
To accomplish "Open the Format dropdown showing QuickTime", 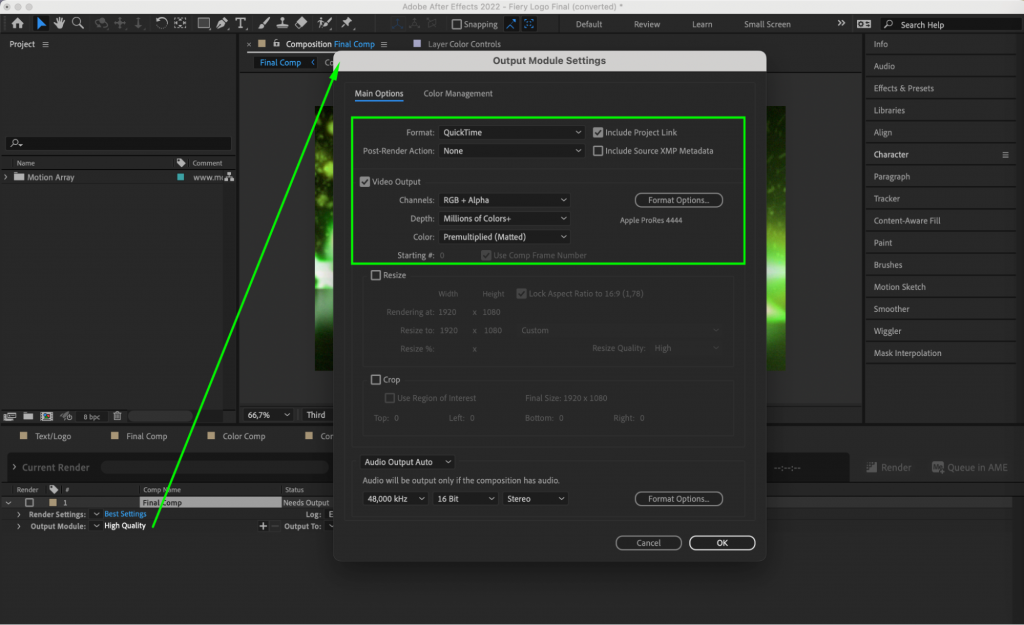I will point(512,131).
